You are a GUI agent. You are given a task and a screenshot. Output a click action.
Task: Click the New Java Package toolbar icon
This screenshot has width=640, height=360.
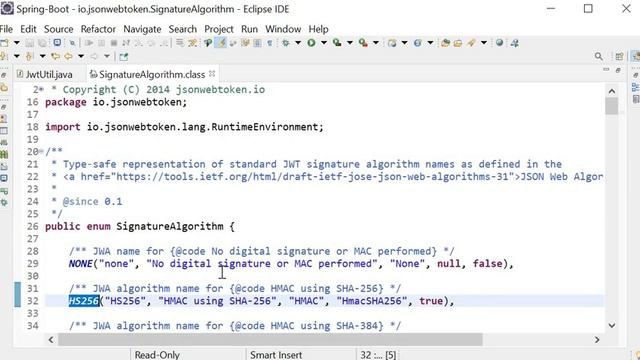click(392, 43)
